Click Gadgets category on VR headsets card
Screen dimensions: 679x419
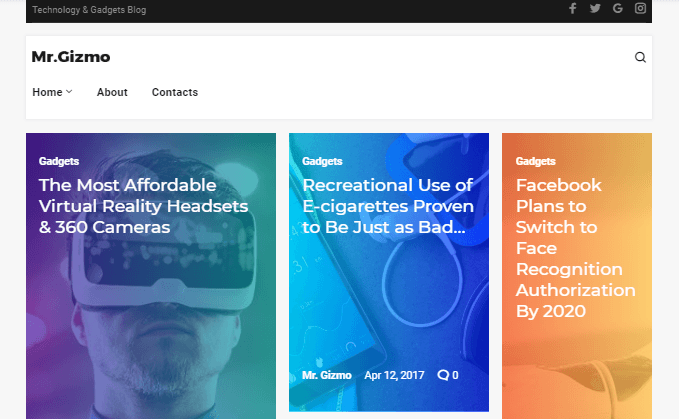point(59,161)
